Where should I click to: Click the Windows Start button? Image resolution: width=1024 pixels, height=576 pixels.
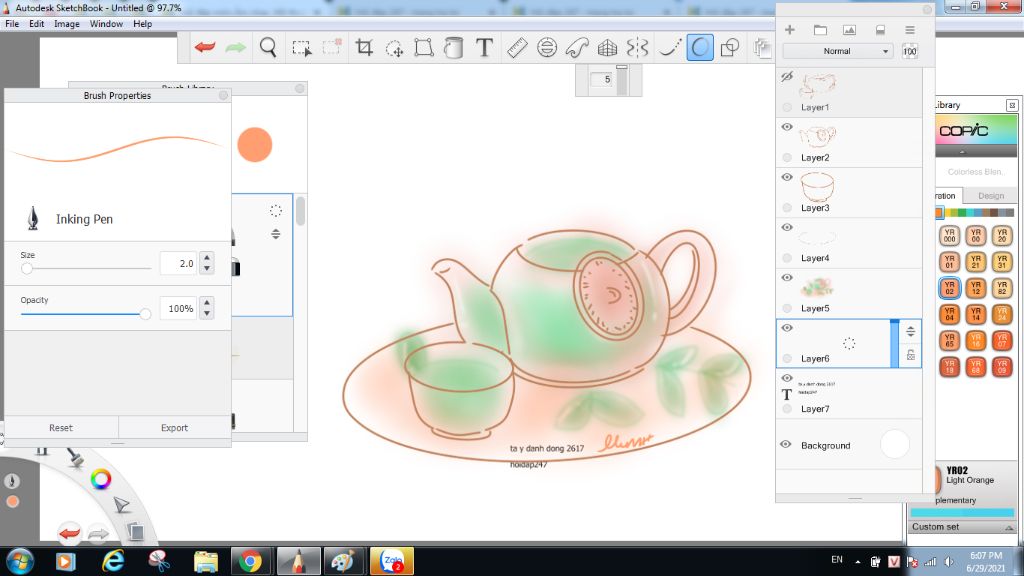[20, 561]
